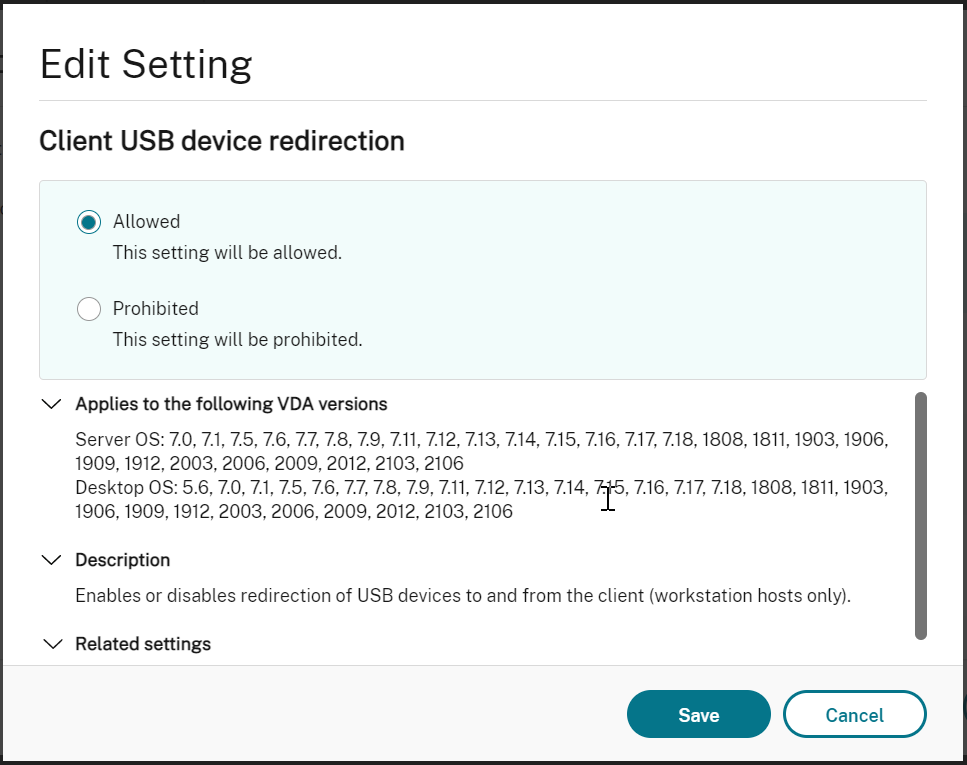The width and height of the screenshot is (967, 765).
Task: Click the 'Allowed' option label text
Action: [x=146, y=222]
